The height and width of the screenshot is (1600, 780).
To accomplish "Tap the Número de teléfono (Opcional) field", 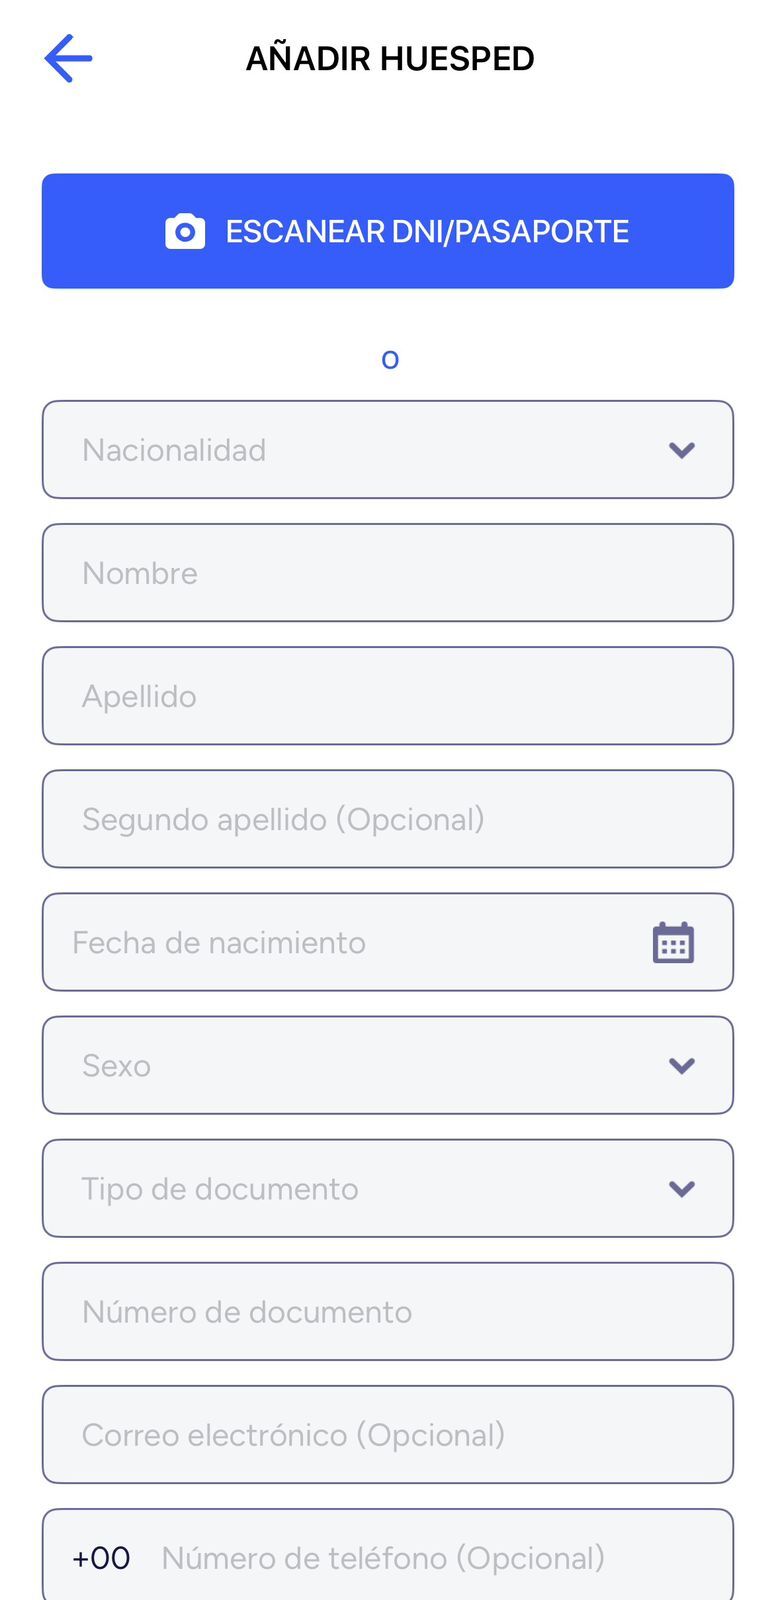I will point(430,1558).
